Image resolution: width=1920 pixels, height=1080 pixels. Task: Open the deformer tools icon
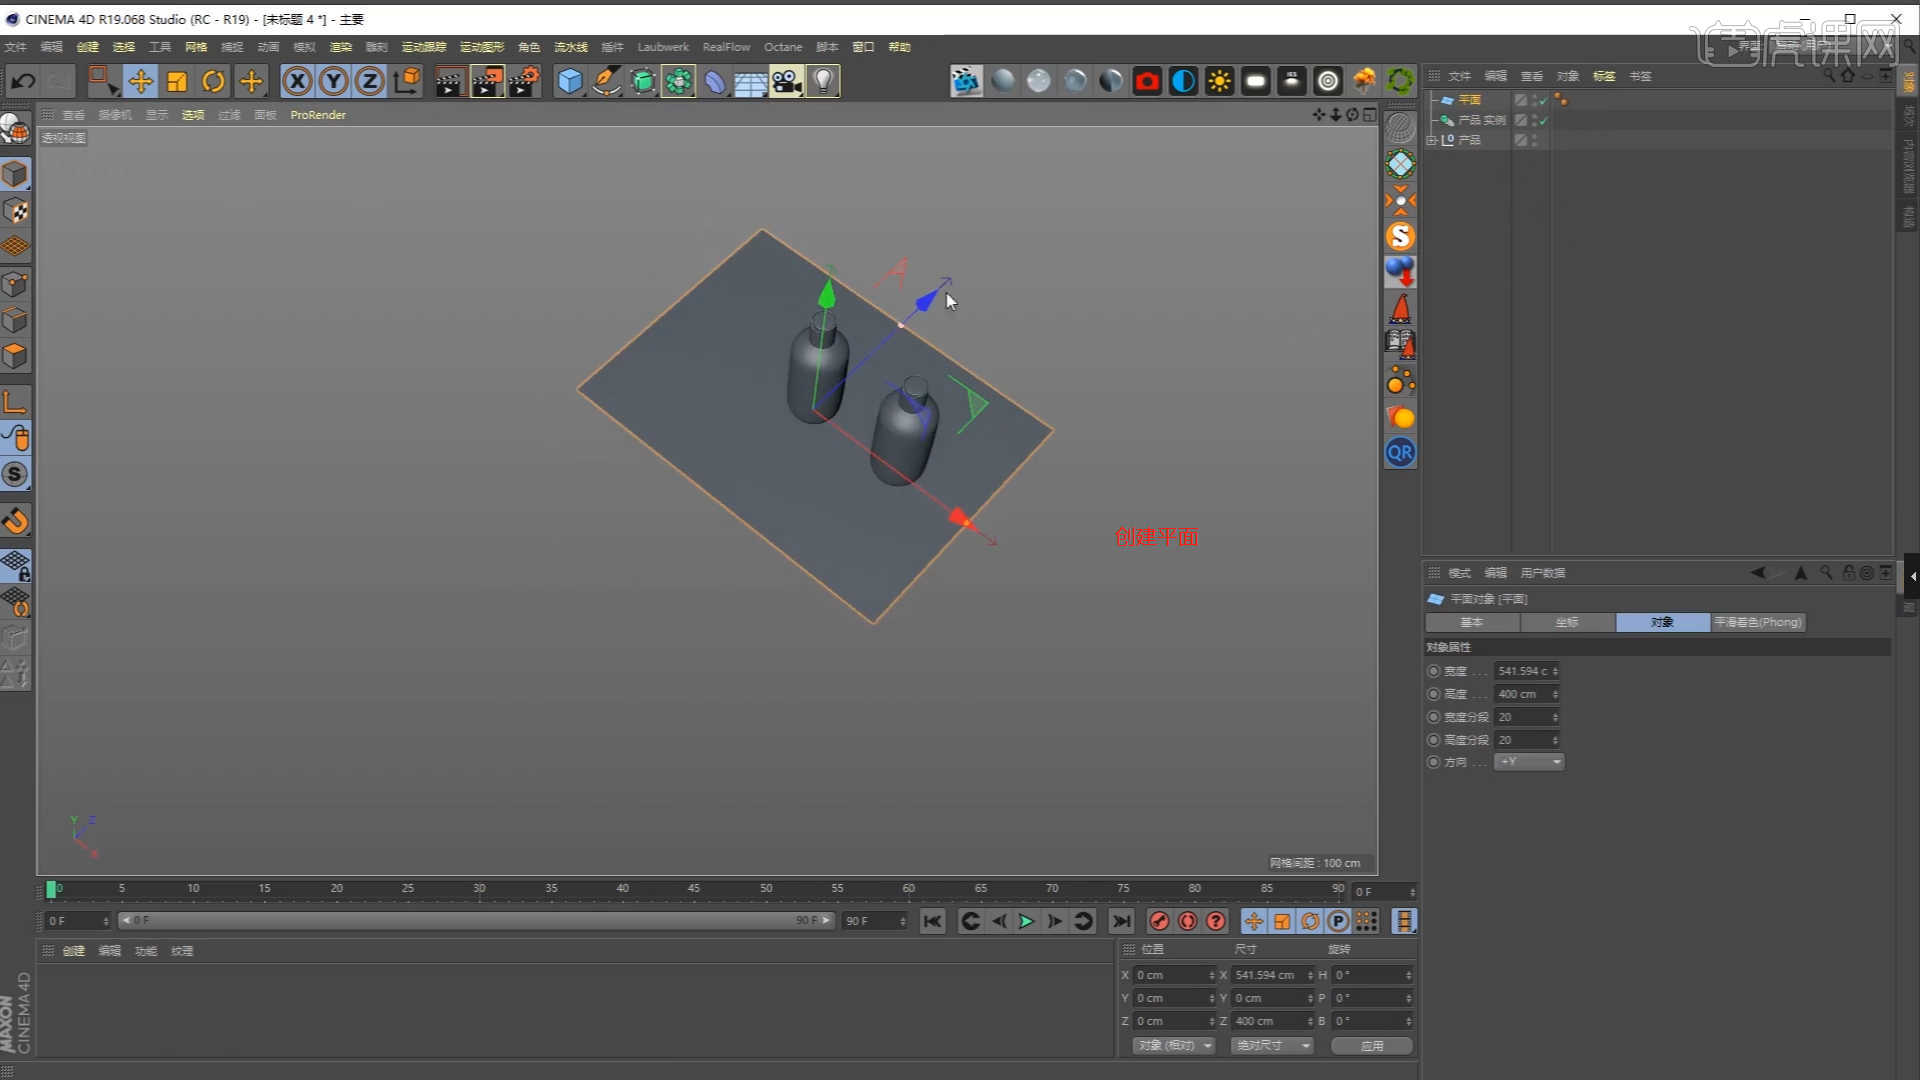pos(714,81)
